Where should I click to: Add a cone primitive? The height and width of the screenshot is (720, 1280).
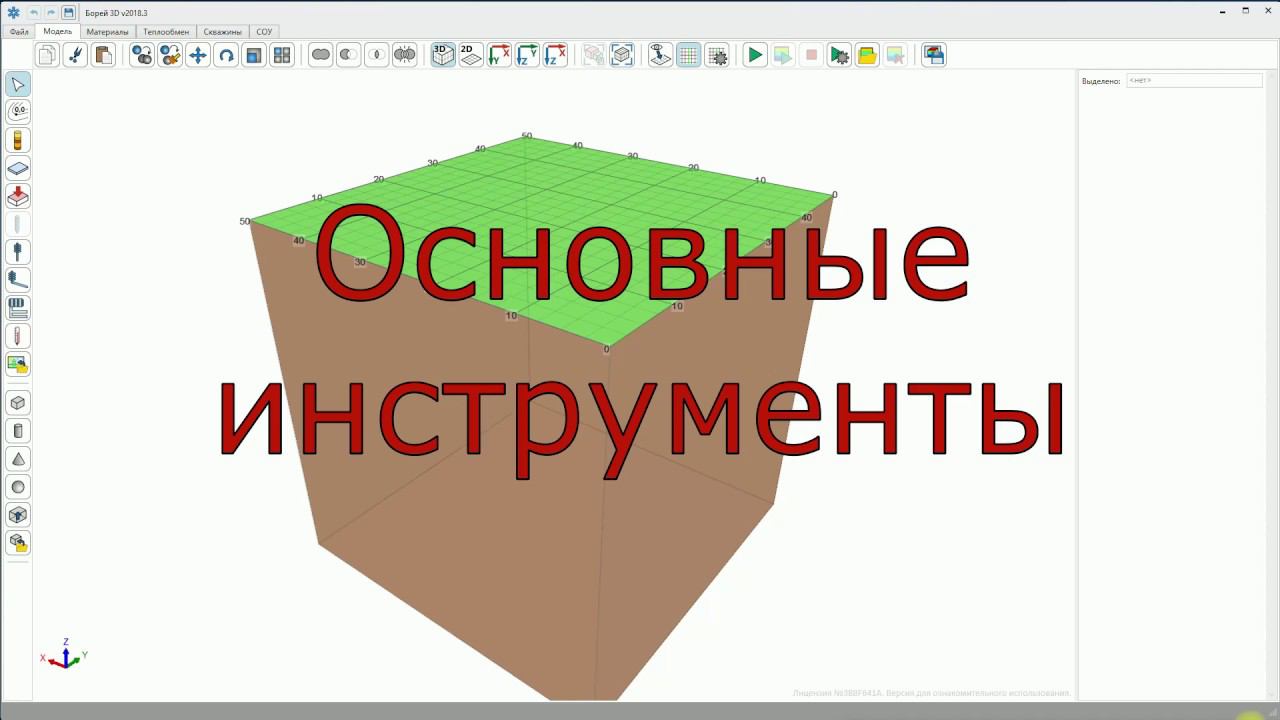click(18, 459)
